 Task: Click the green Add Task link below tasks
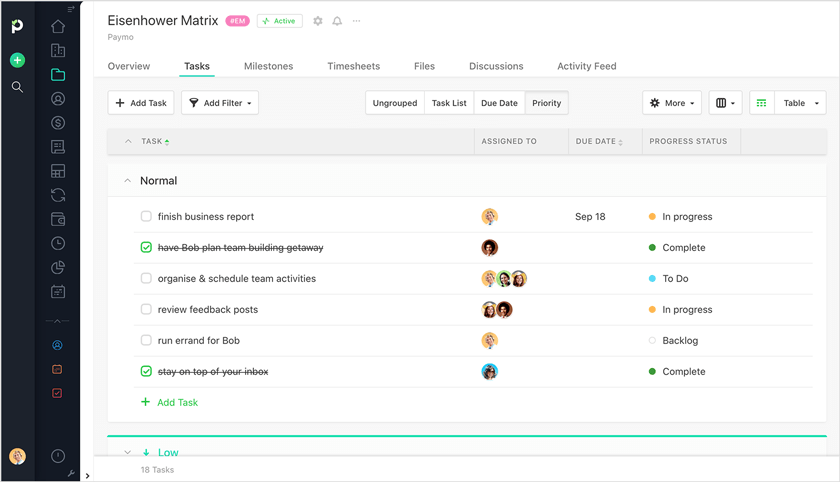pos(169,402)
